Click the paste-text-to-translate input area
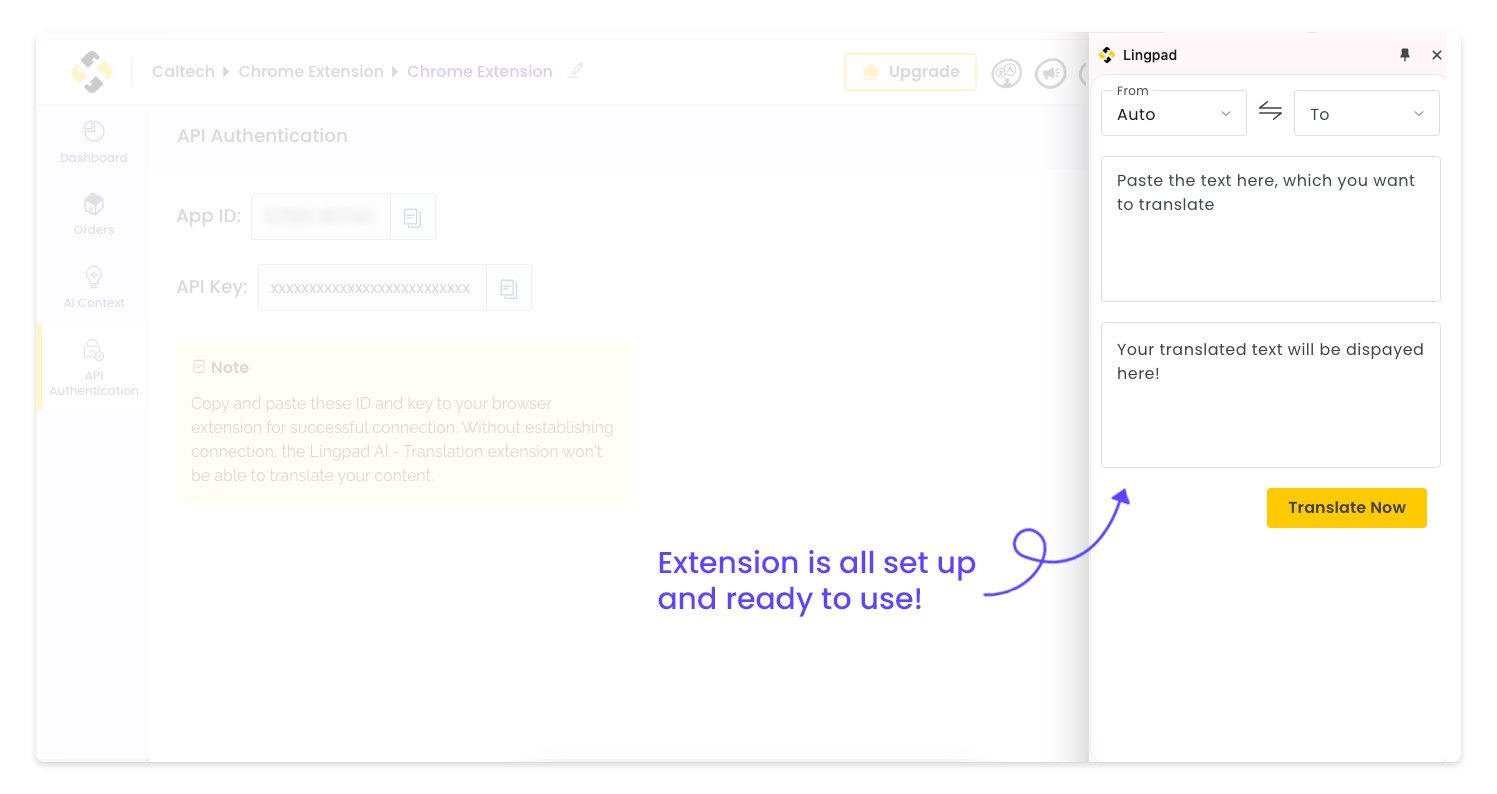1497x794 pixels. pos(1271,229)
